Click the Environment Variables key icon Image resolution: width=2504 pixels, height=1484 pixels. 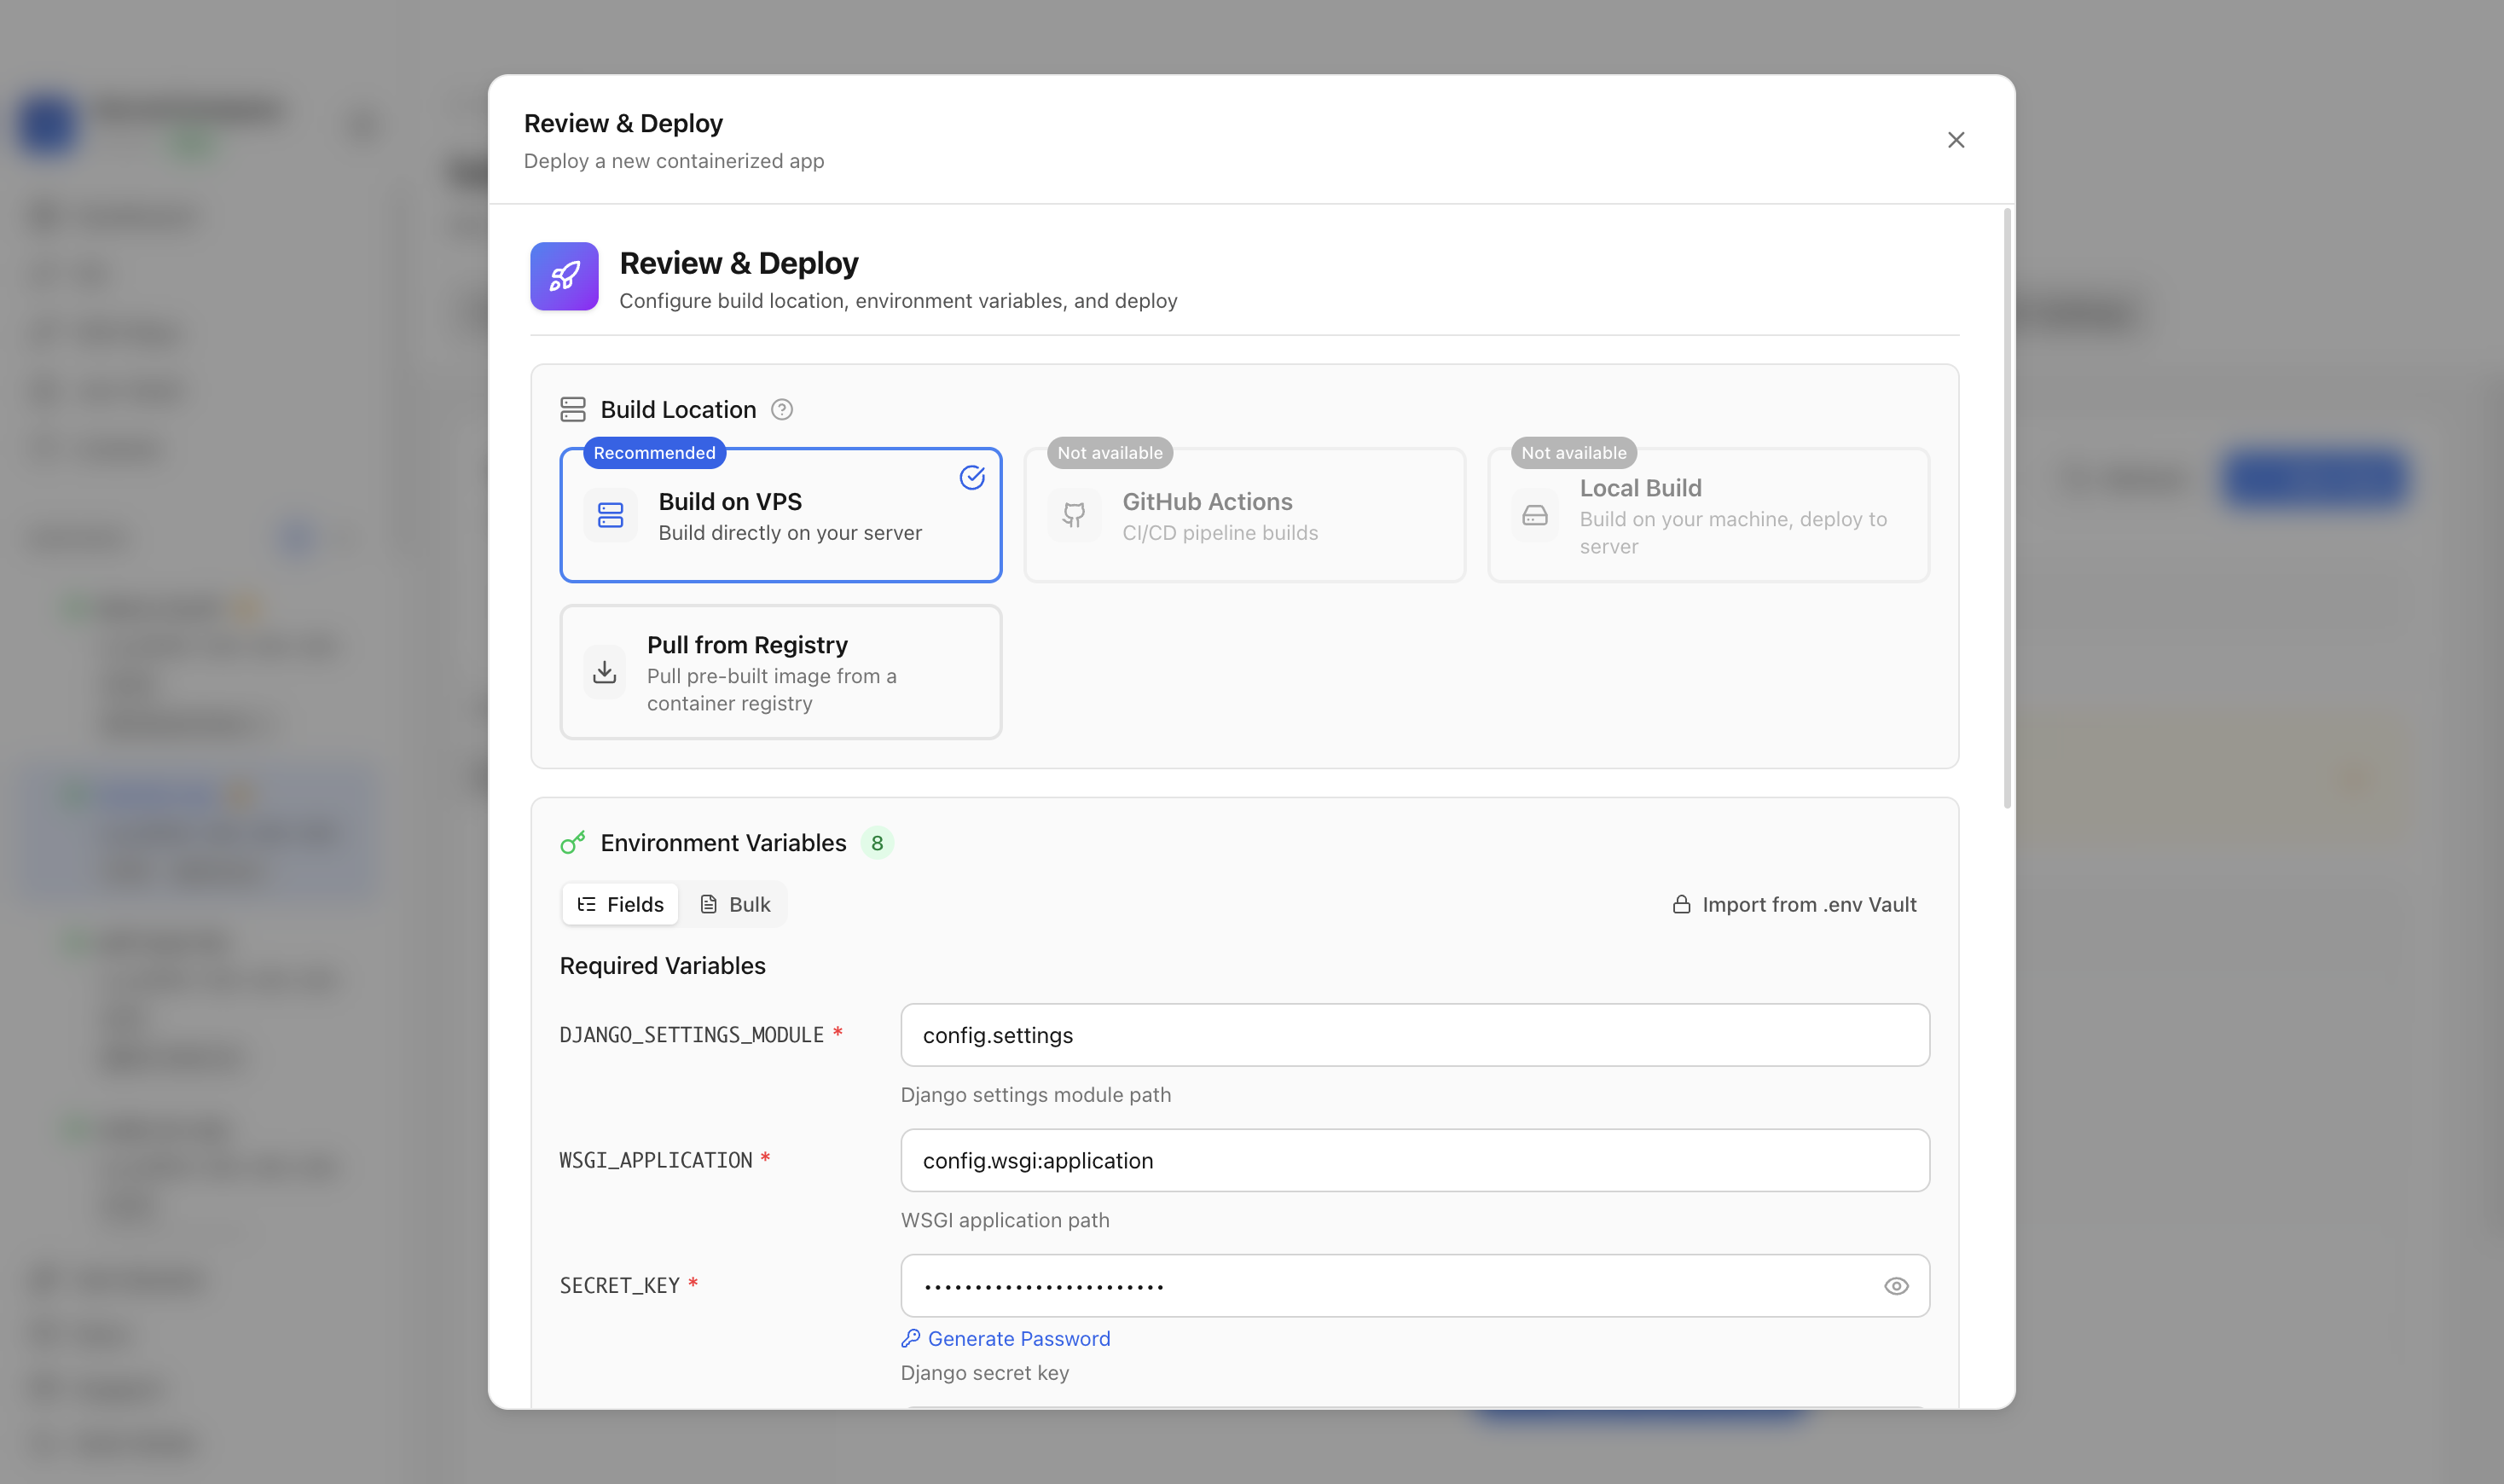click(573, 843)
